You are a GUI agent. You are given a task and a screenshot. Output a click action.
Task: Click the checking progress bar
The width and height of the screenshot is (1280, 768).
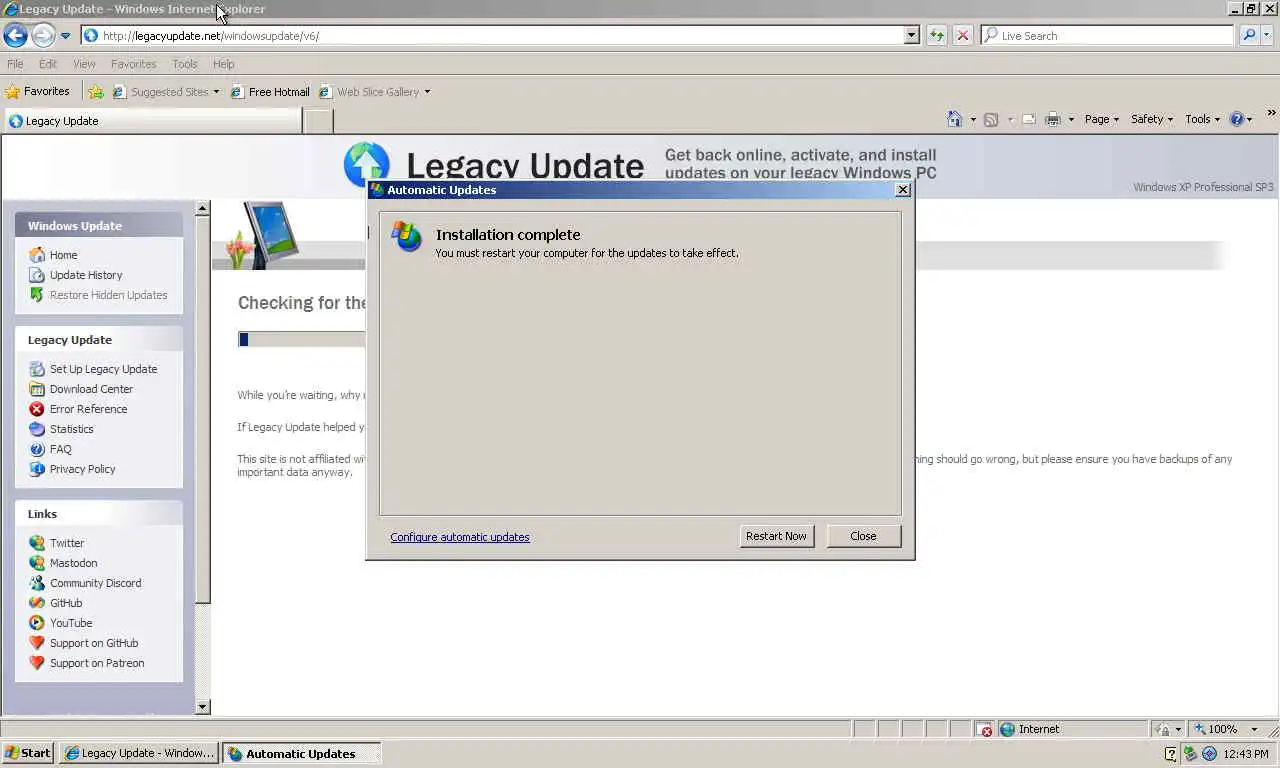click(301, 339)
